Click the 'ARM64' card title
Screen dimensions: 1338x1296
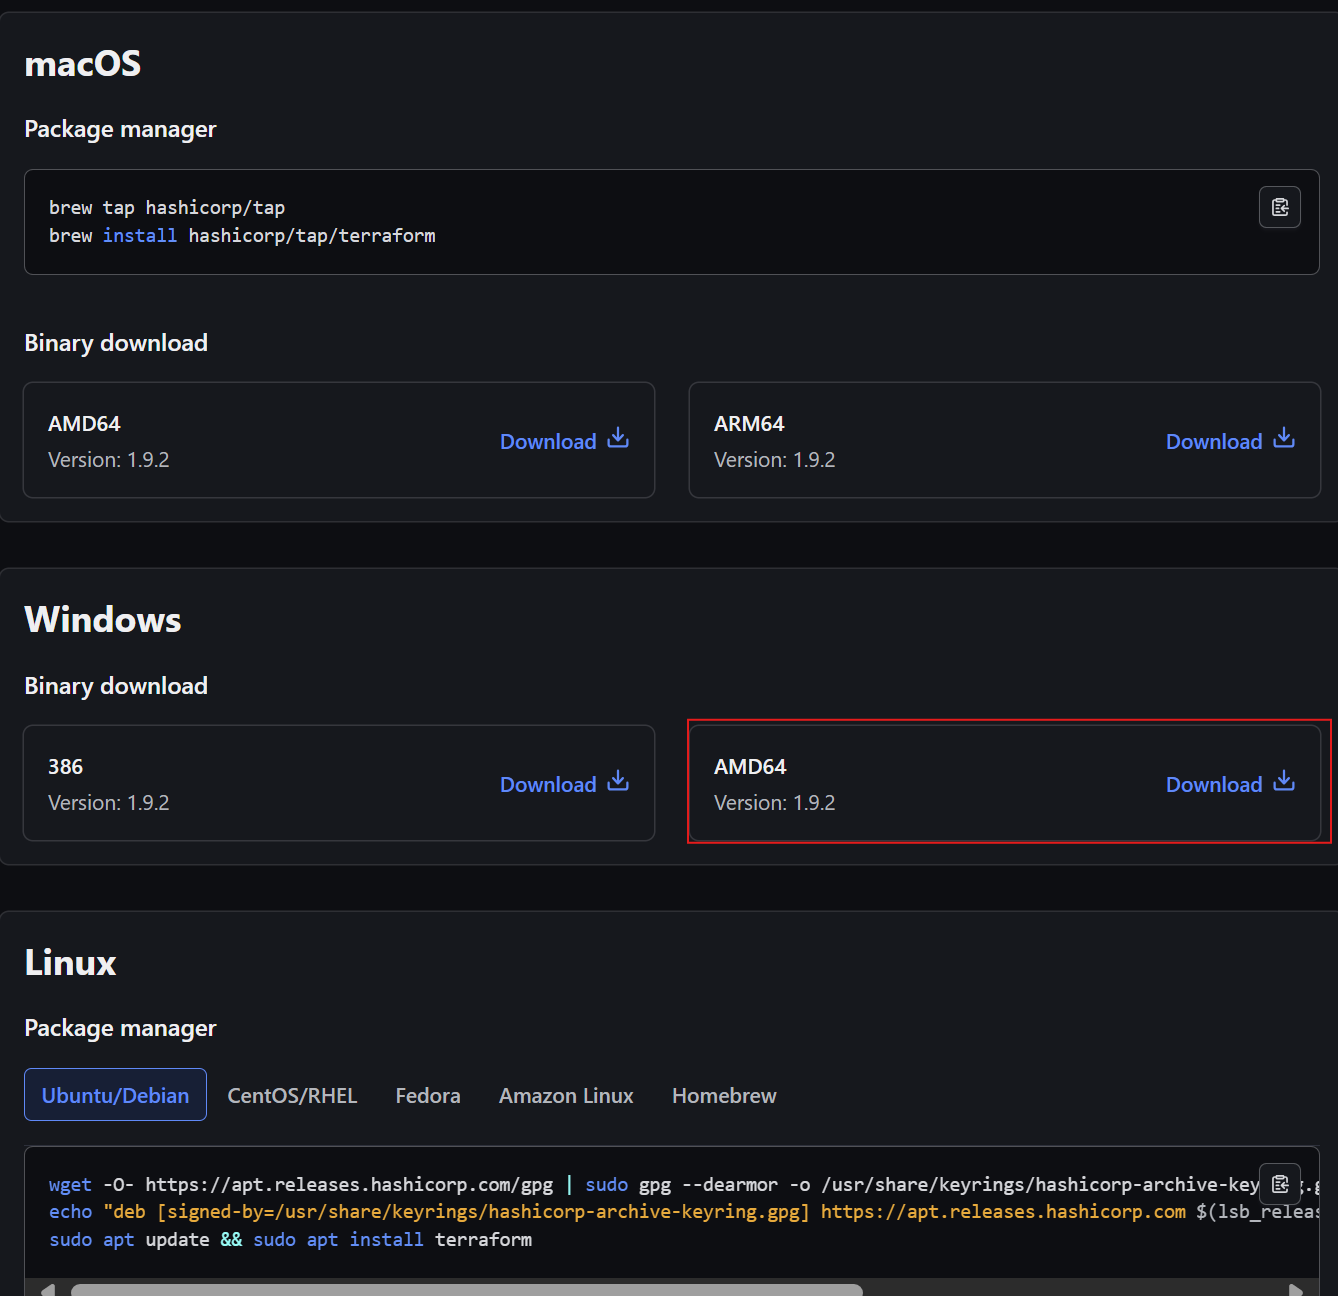[749, 424]
